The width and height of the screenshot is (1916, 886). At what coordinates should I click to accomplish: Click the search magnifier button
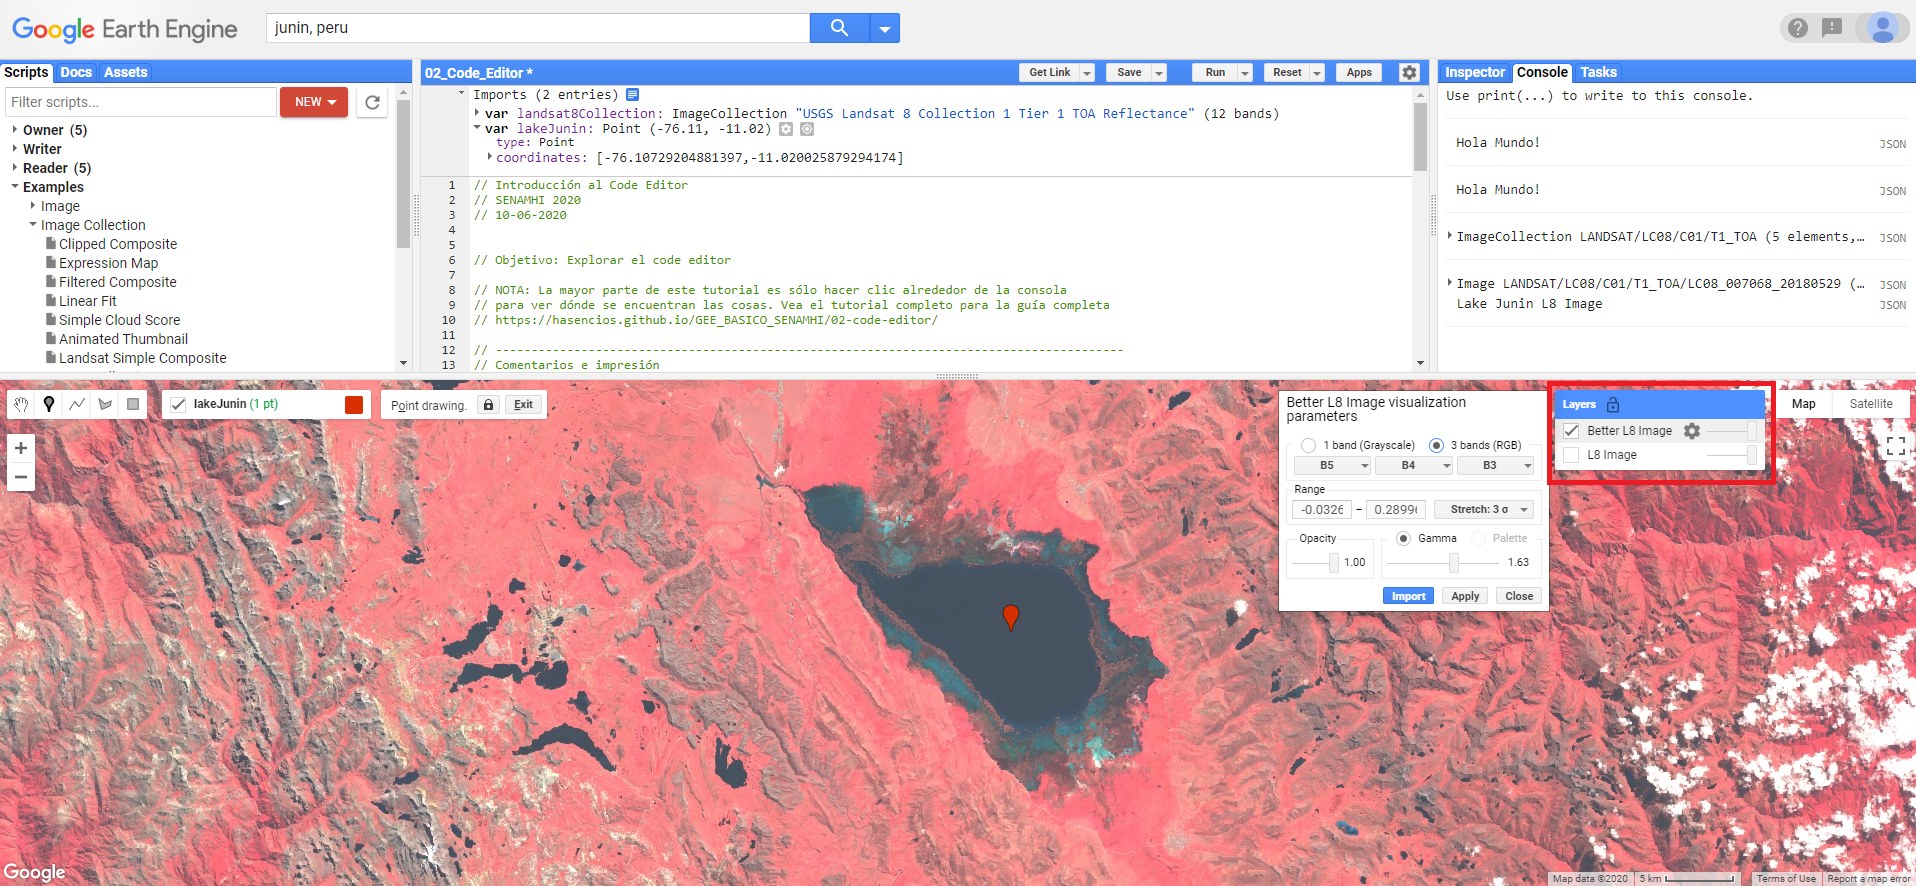click(839, 28)
